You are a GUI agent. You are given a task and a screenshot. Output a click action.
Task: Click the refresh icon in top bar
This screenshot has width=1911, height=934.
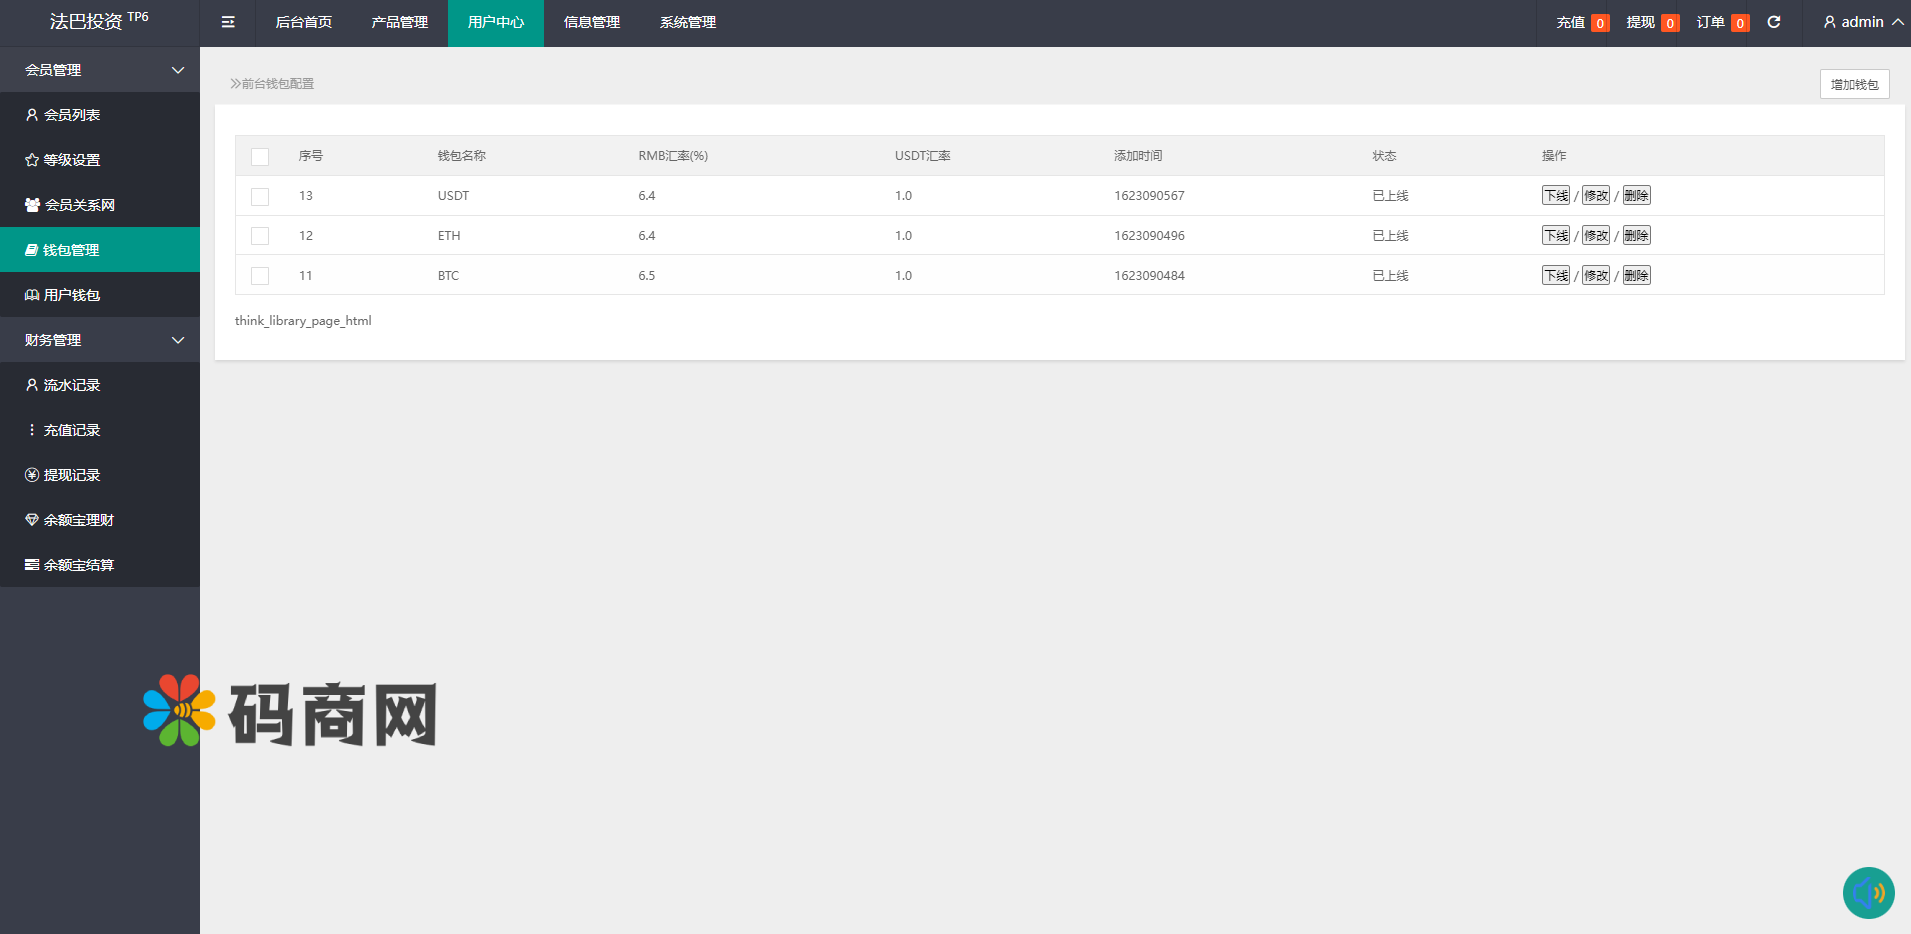pyautogui.click(x=1774, y=22)
